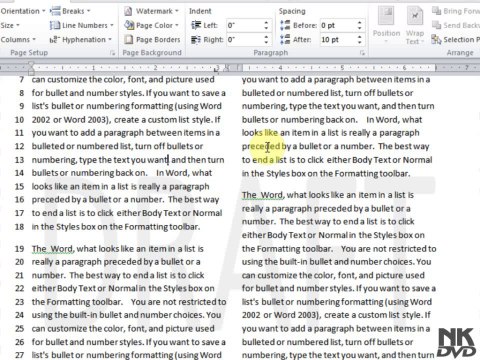Screen dimensions: 480x360
Task: Click the Spacing Before icon
Action: (285, 25)
